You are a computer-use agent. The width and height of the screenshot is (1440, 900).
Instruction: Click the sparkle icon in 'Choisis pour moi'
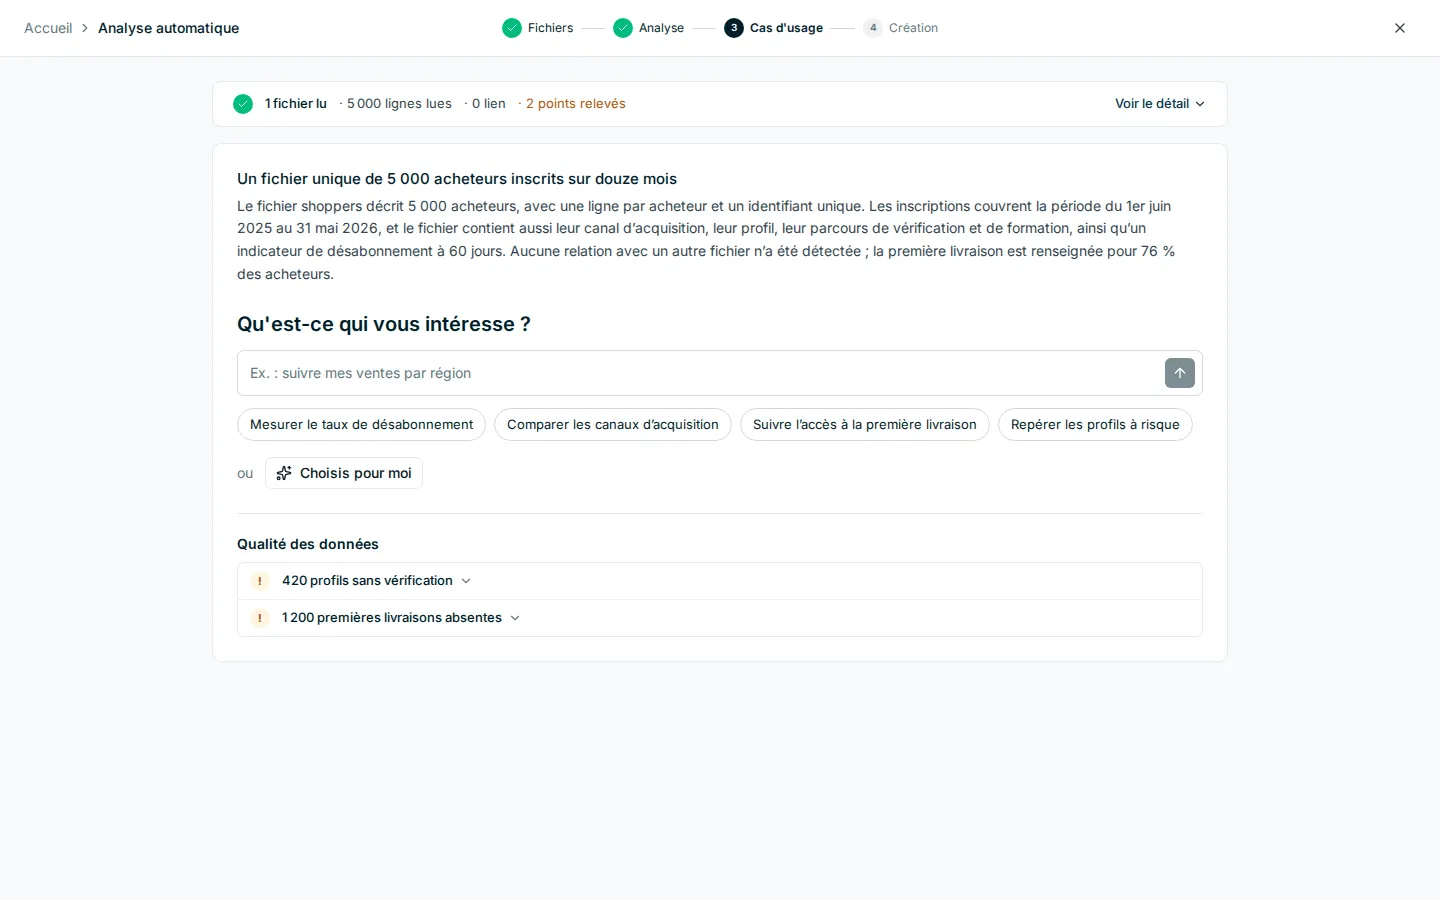pyautogui.click(x=284, y=473)
